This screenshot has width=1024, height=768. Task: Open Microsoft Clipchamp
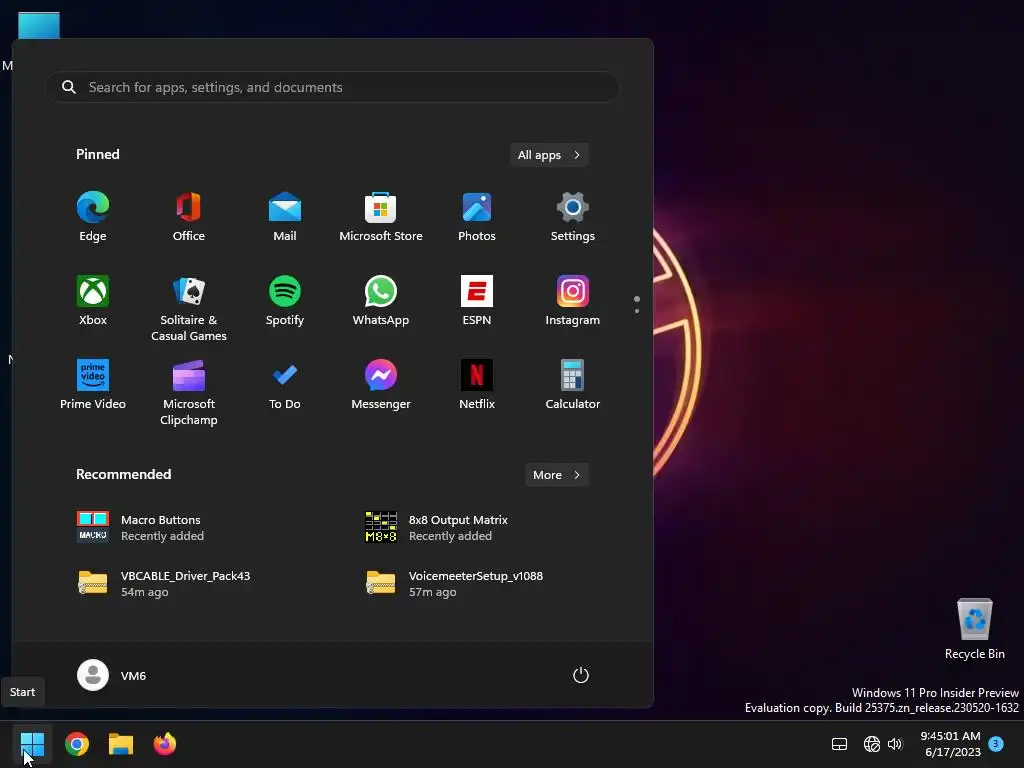point(189,392)
